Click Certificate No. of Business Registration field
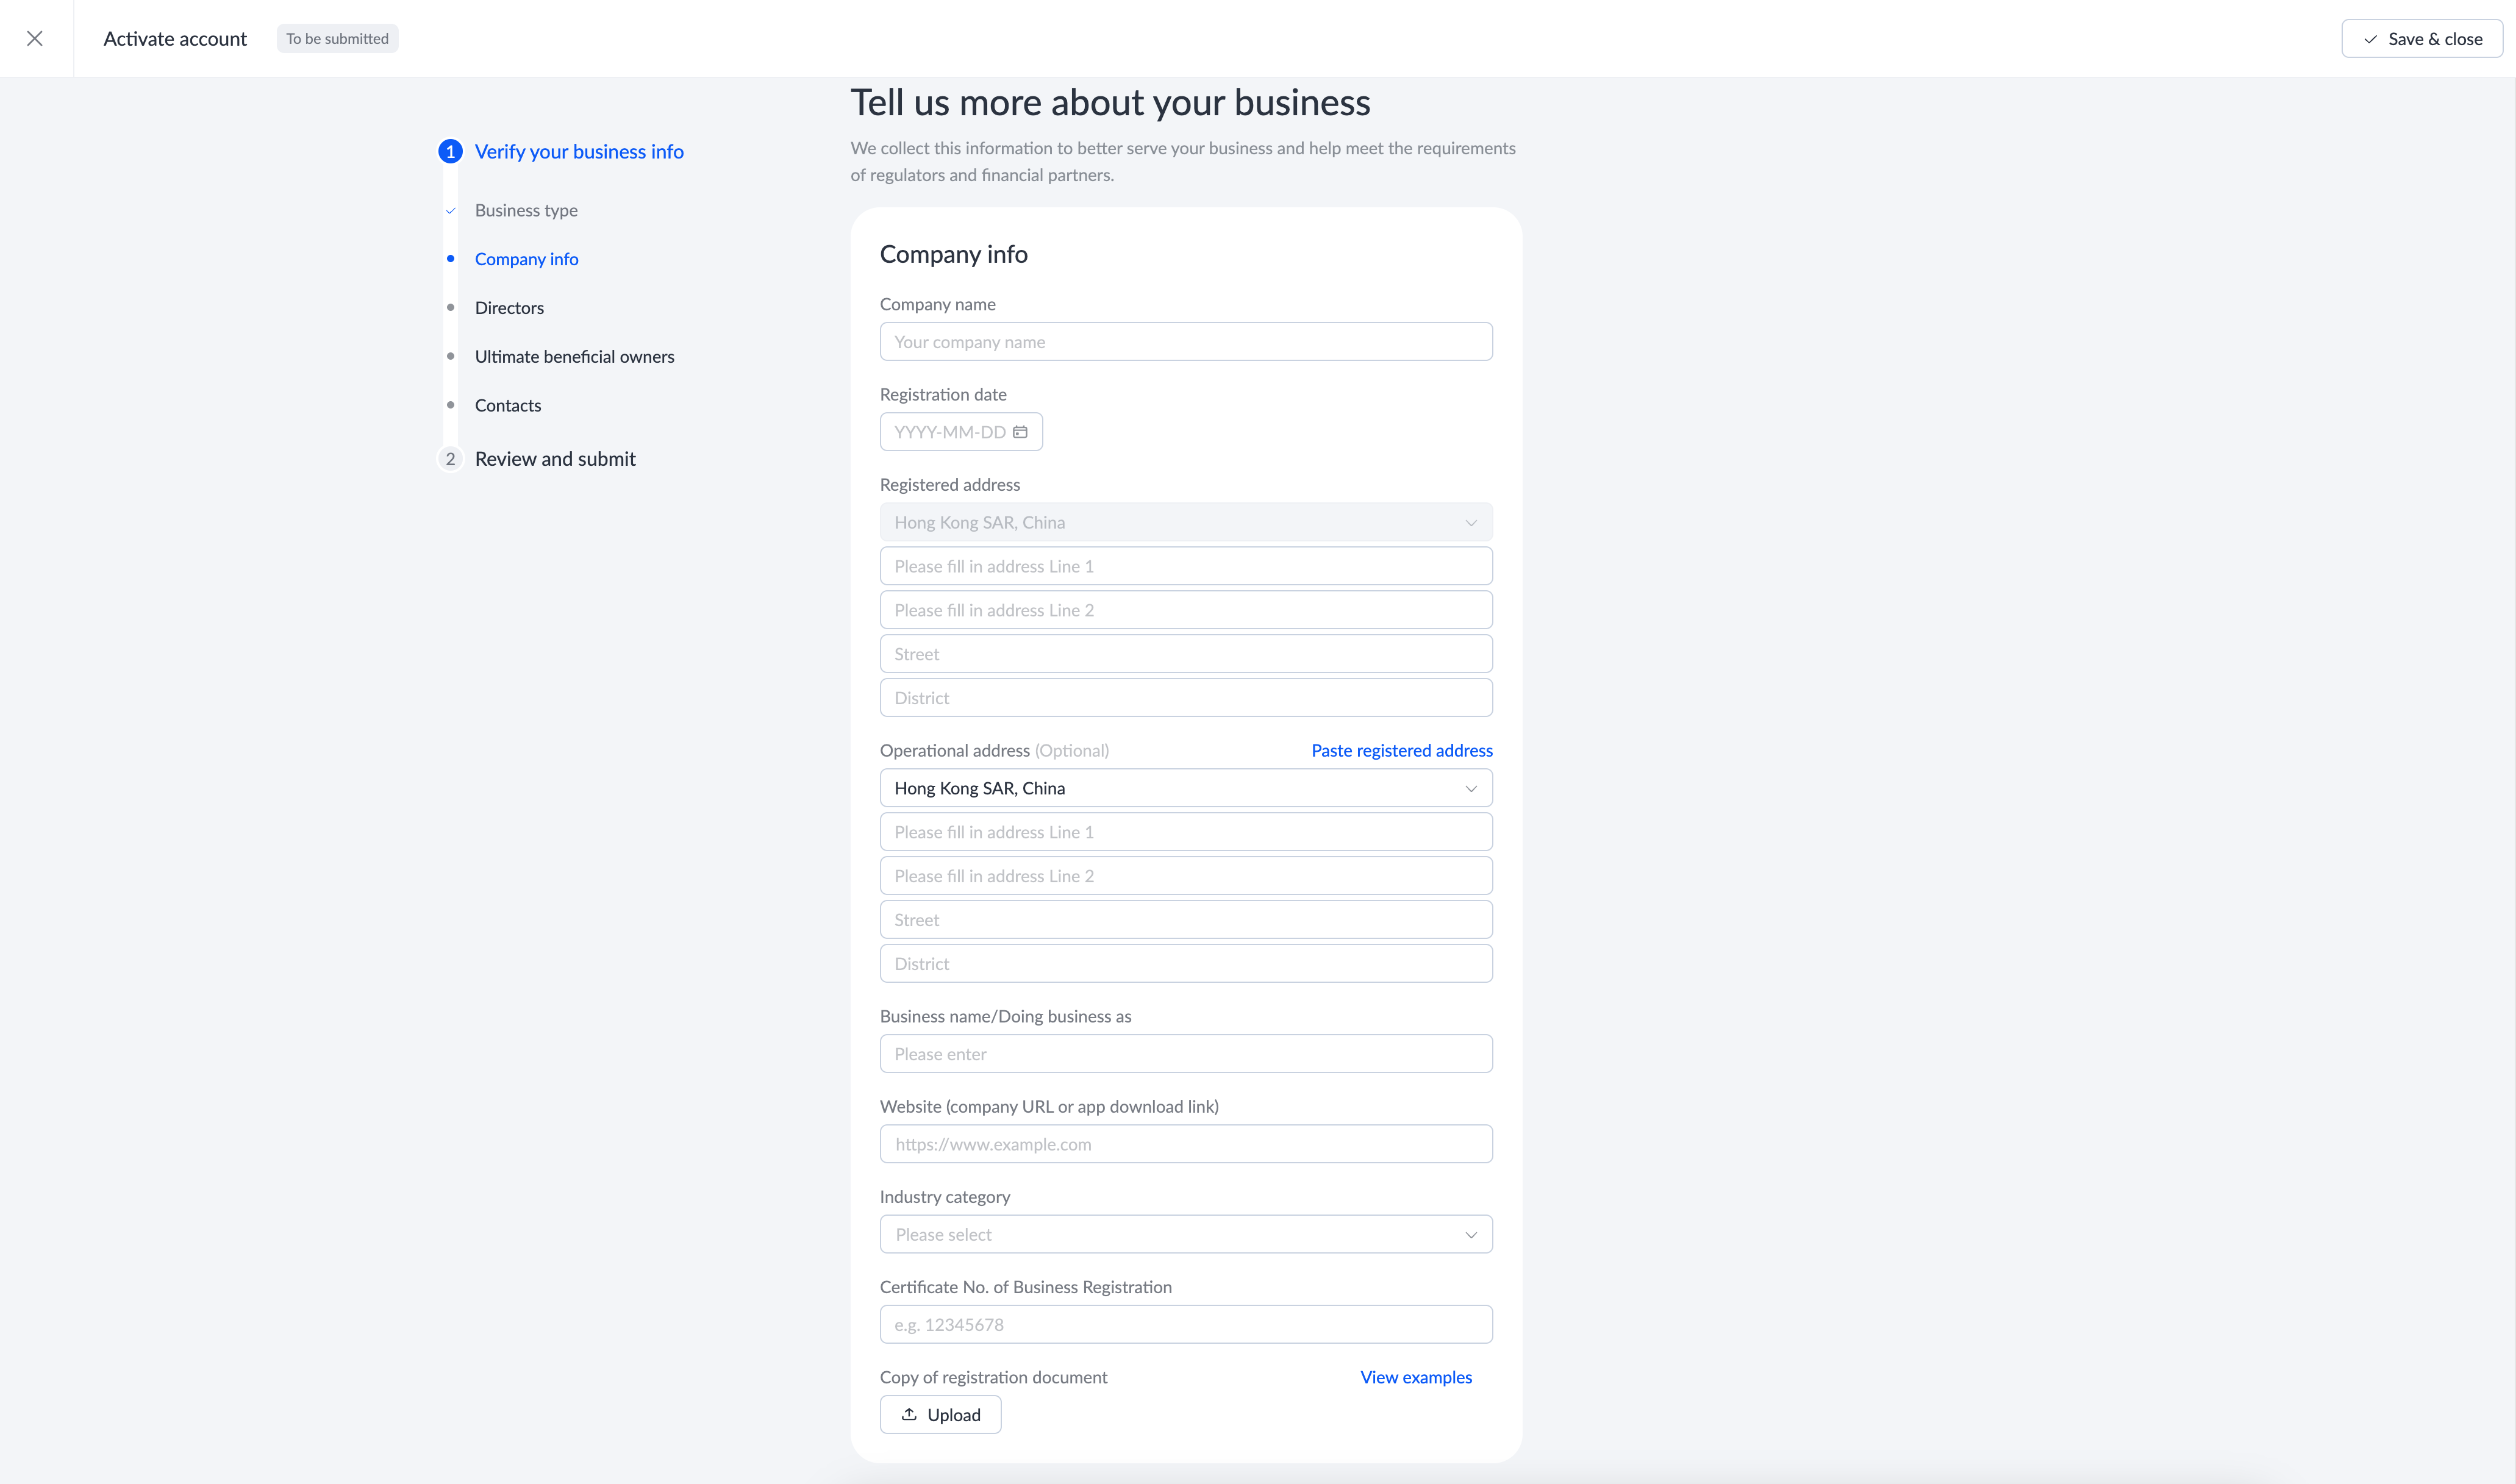 (x=1185, y=1324)
